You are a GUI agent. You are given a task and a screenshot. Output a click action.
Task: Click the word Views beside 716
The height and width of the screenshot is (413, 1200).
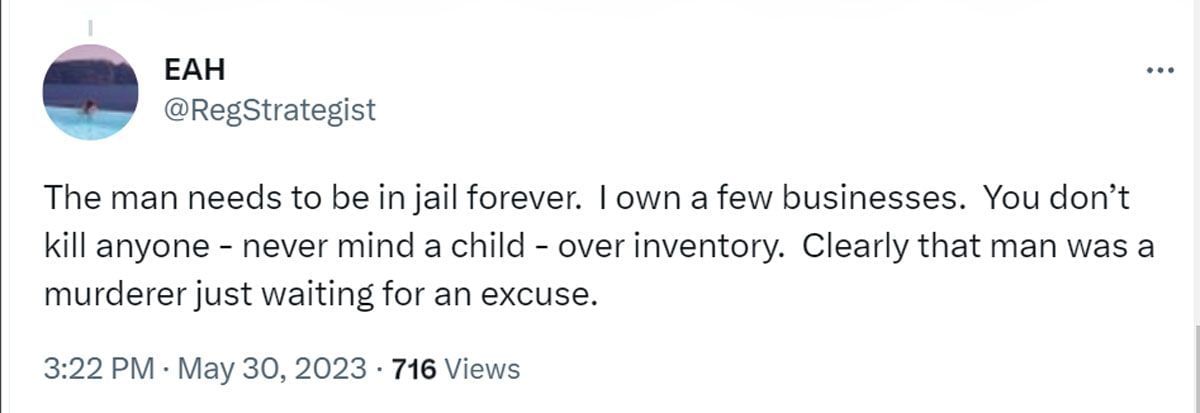tap(482, 369)
